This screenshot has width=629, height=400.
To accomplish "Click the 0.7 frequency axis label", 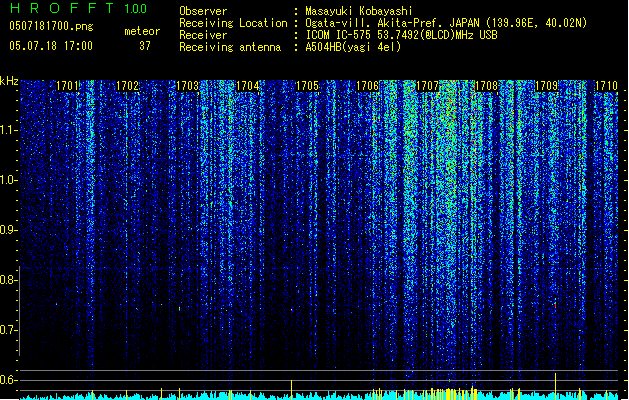I will coord(8,330).
